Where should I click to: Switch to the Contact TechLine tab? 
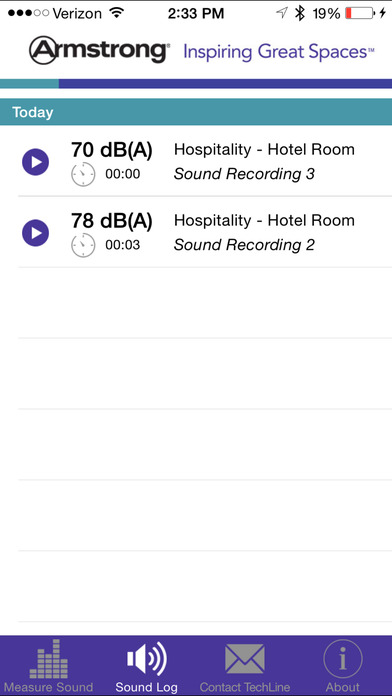pyautogui.click(x=245, y=665)
